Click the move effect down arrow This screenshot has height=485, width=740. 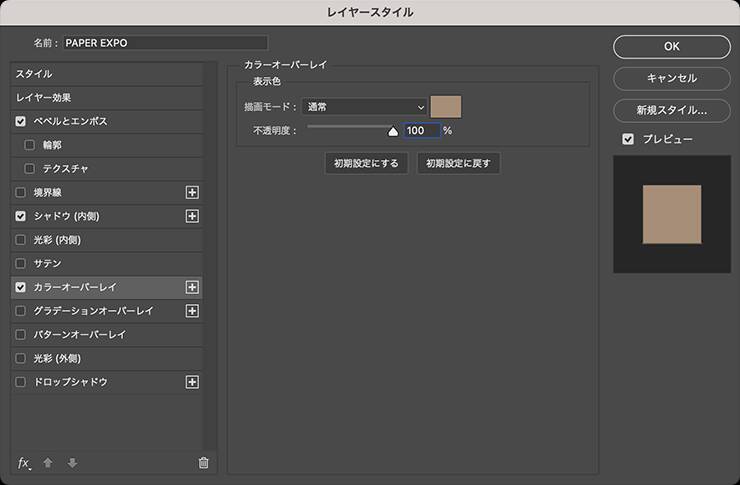(71, 462)
